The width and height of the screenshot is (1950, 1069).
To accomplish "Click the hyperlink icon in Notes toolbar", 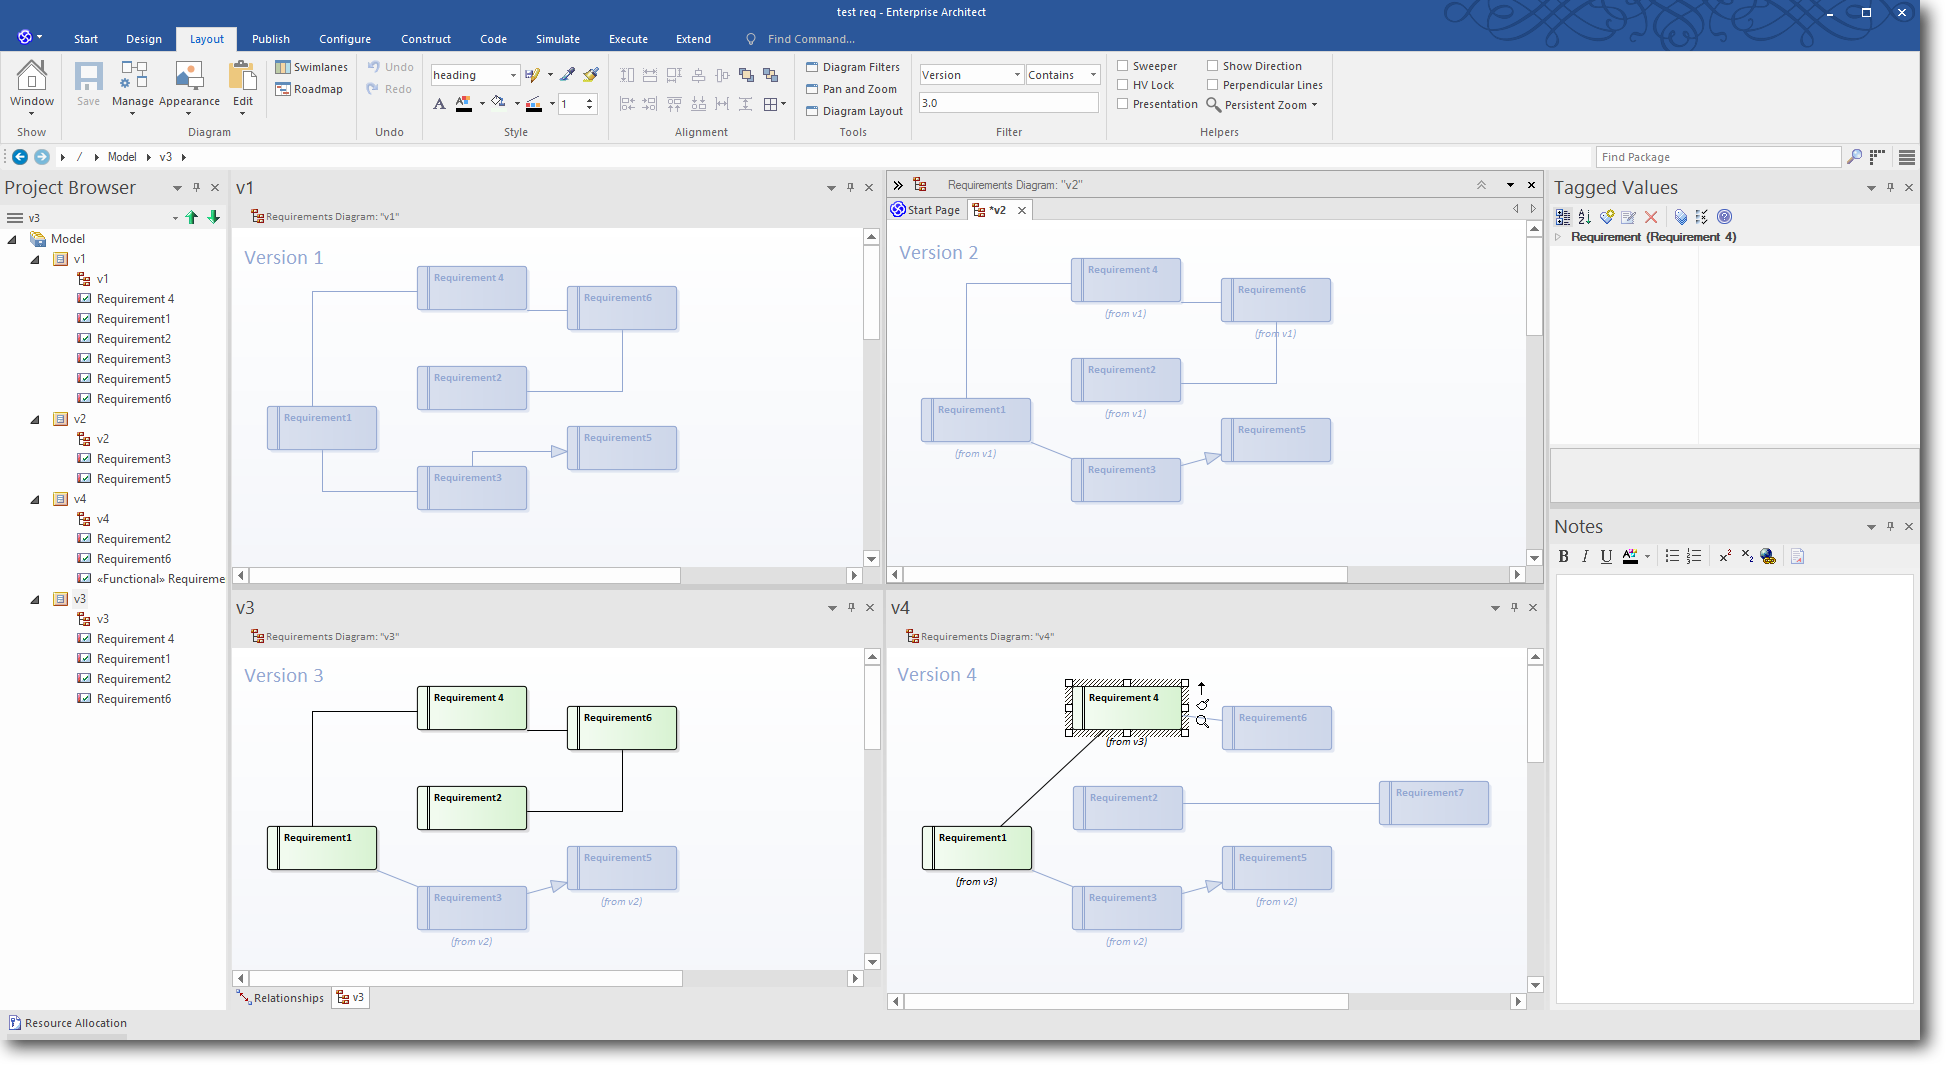I will (x=1768, y=557).
